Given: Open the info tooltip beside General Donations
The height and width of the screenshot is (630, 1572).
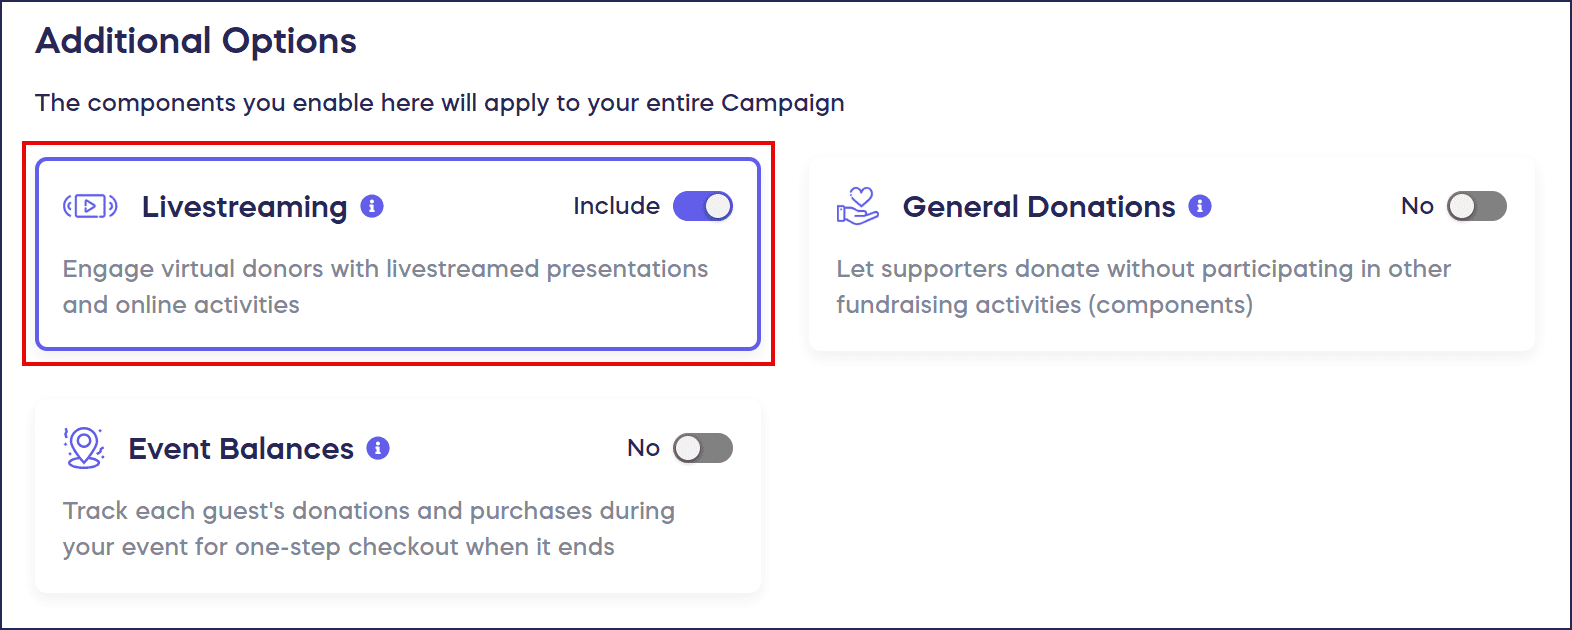Looking at the screenshot, I should click(1200, 206).
